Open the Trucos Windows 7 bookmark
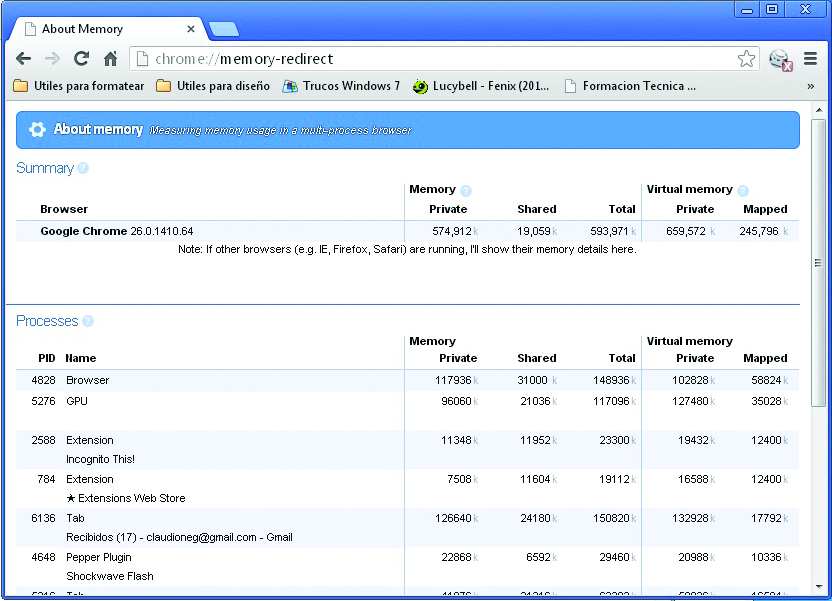 point(341,86)
